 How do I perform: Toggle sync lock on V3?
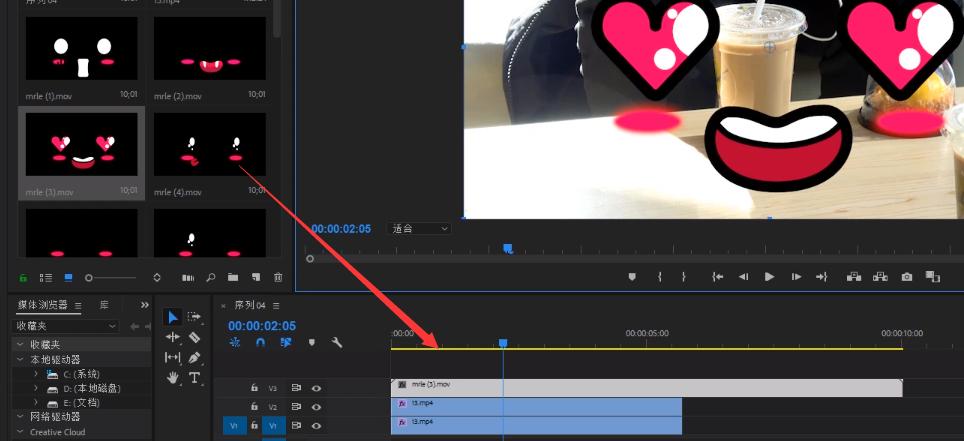[x=296, y=388]
